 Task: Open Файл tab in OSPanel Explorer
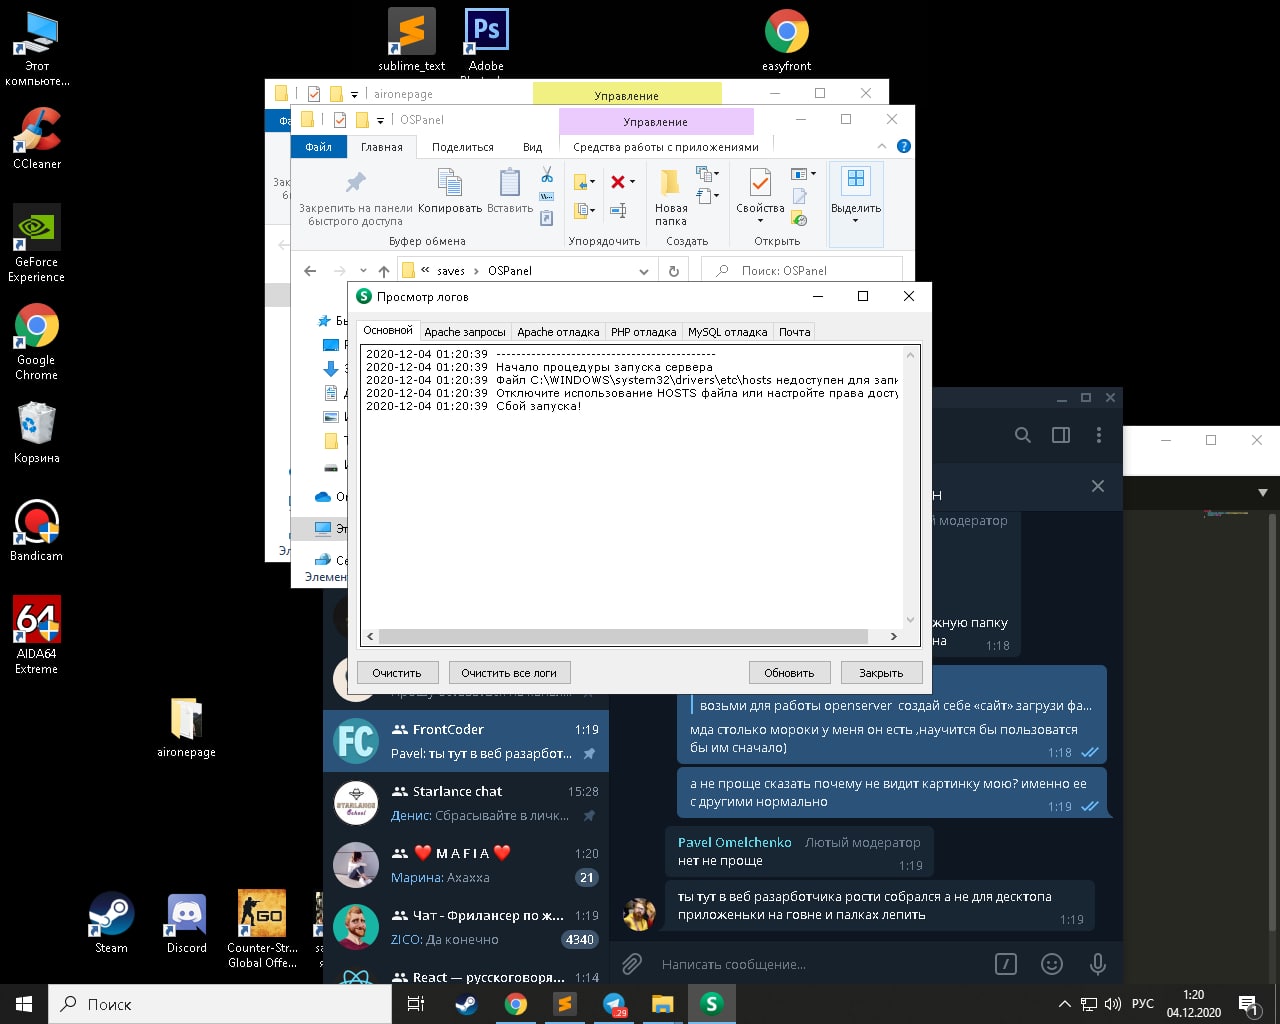click(x=318, y=147)
